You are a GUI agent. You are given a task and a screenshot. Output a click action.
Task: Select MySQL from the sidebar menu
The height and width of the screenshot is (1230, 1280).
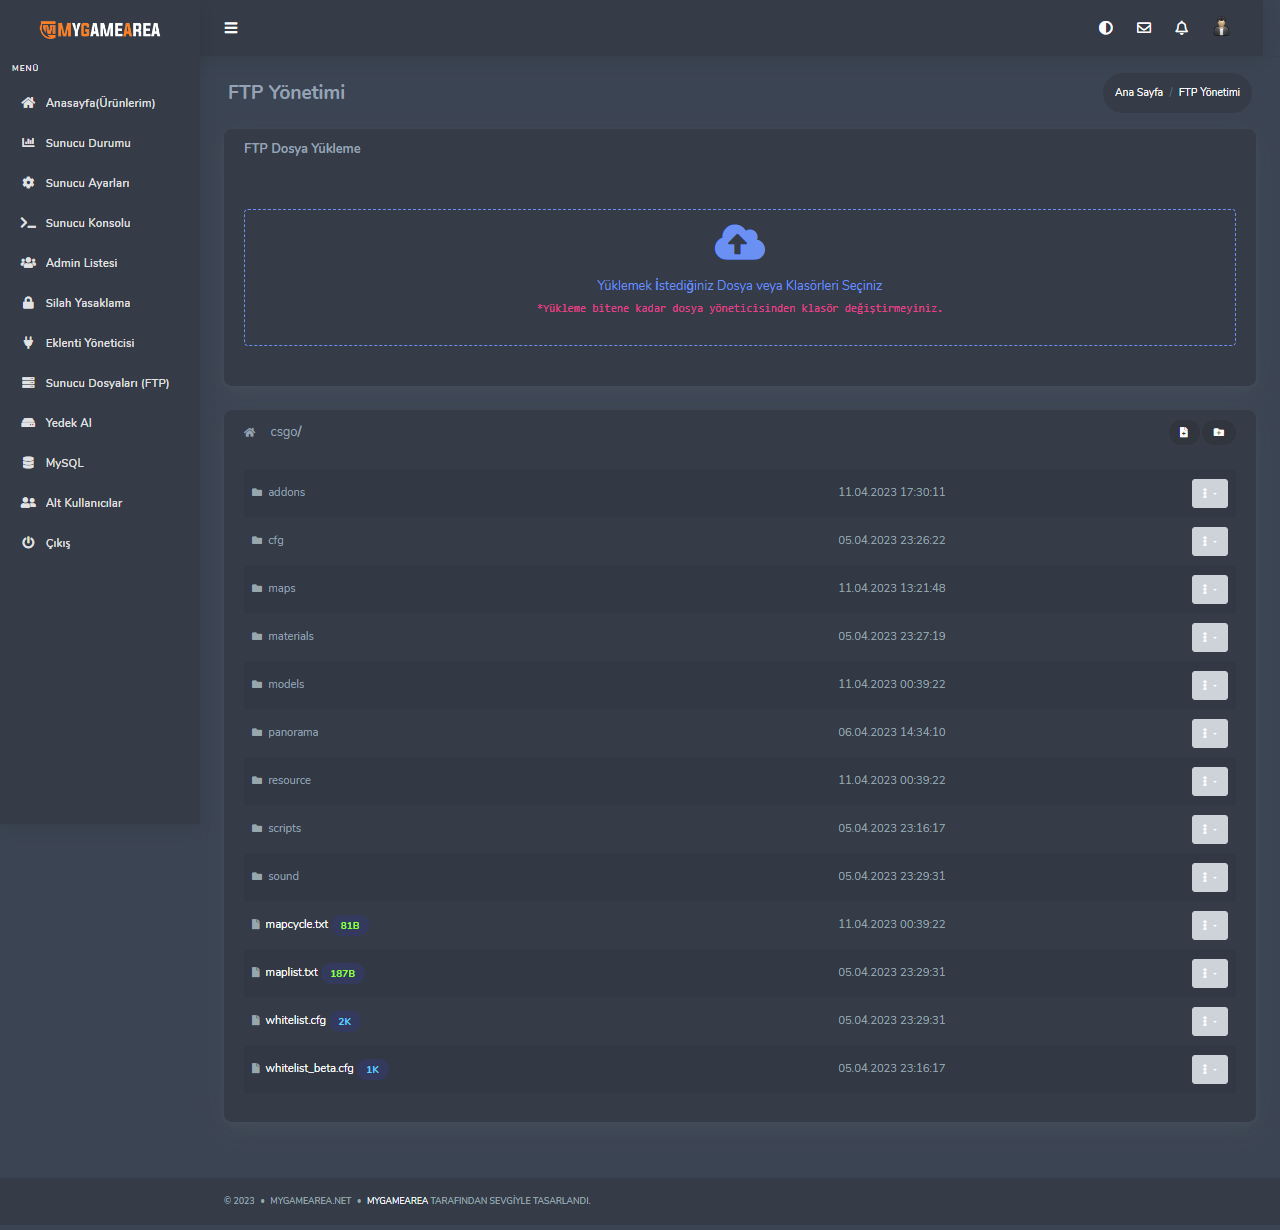[x=65, y=463]
